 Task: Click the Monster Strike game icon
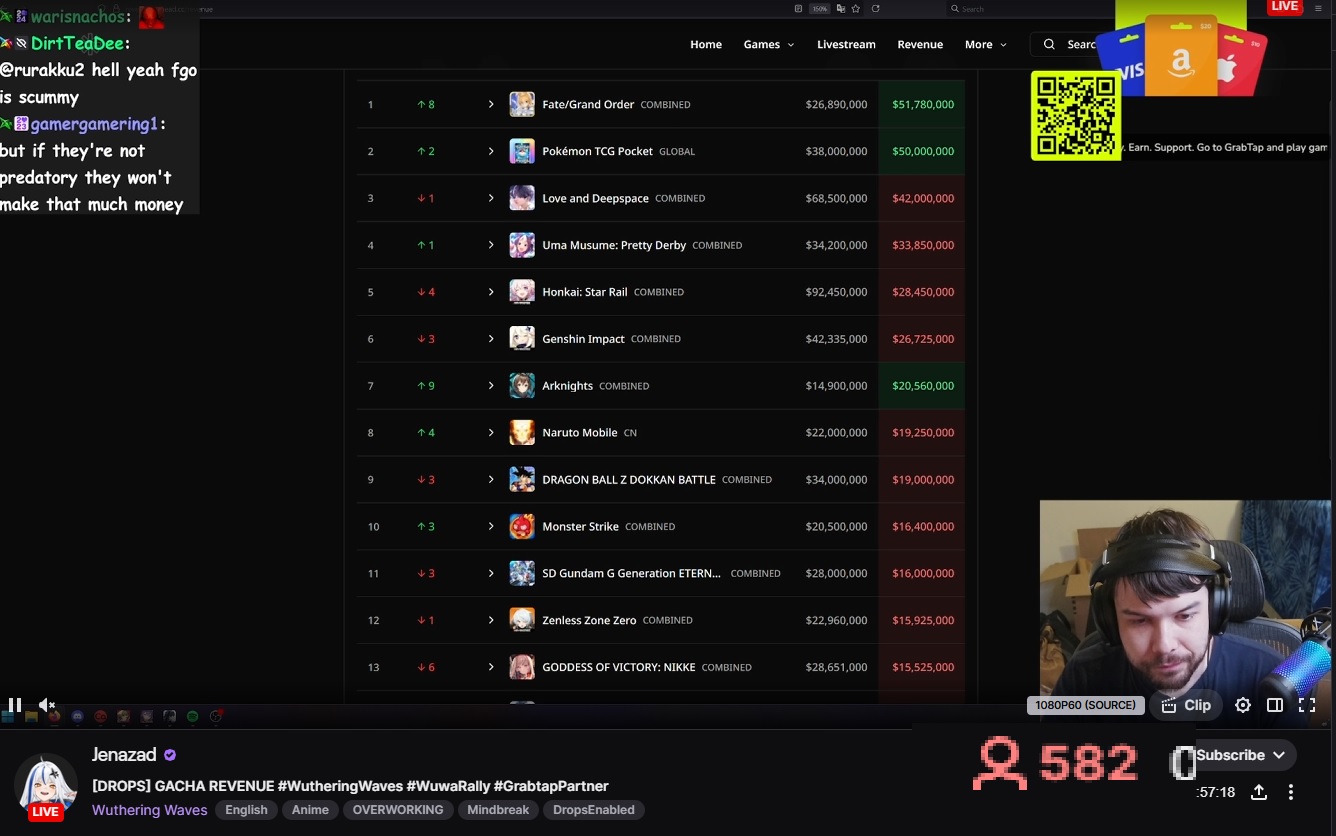click(522, 526)
